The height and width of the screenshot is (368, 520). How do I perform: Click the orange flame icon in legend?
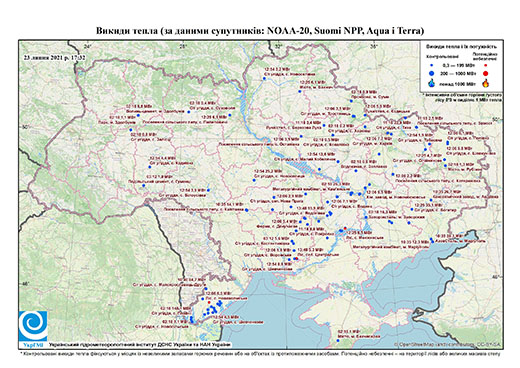tap(485, 83)
